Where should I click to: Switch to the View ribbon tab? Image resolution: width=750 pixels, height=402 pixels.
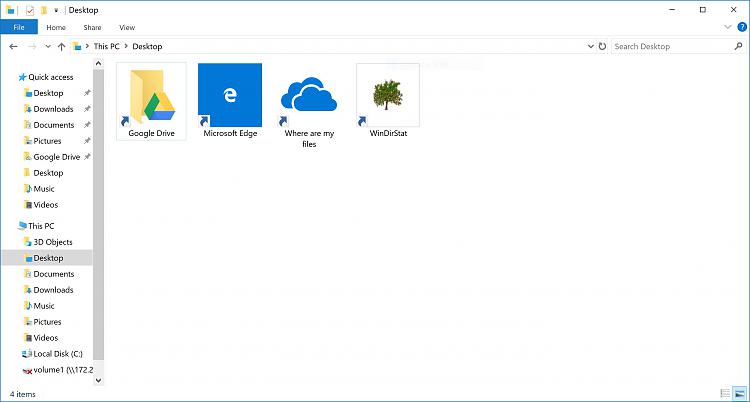tap(127, 27)
